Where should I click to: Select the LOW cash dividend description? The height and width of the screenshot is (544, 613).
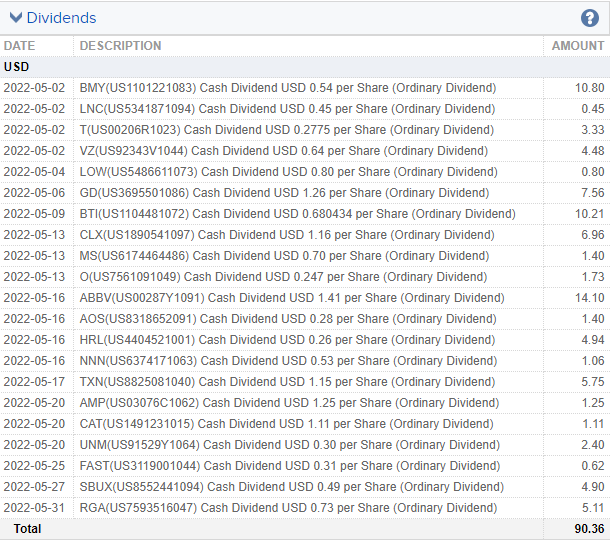coord(289,172)
